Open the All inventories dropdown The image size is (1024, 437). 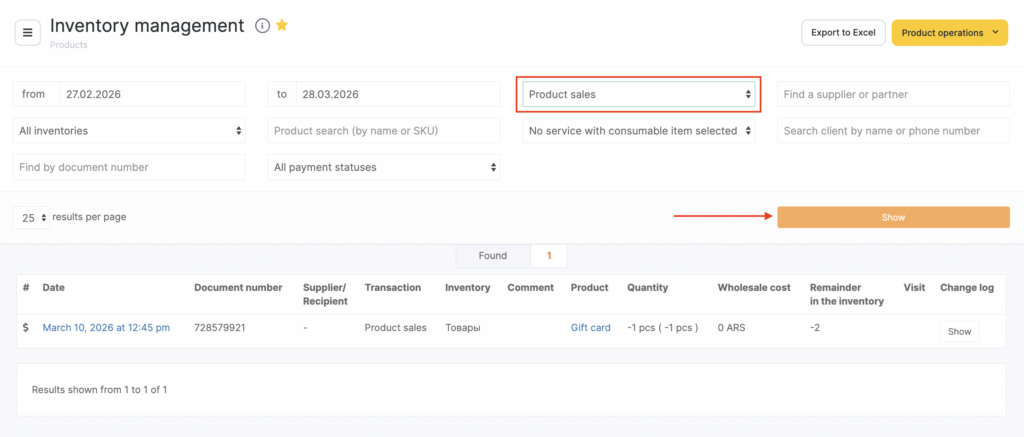[x=129, y=131]
